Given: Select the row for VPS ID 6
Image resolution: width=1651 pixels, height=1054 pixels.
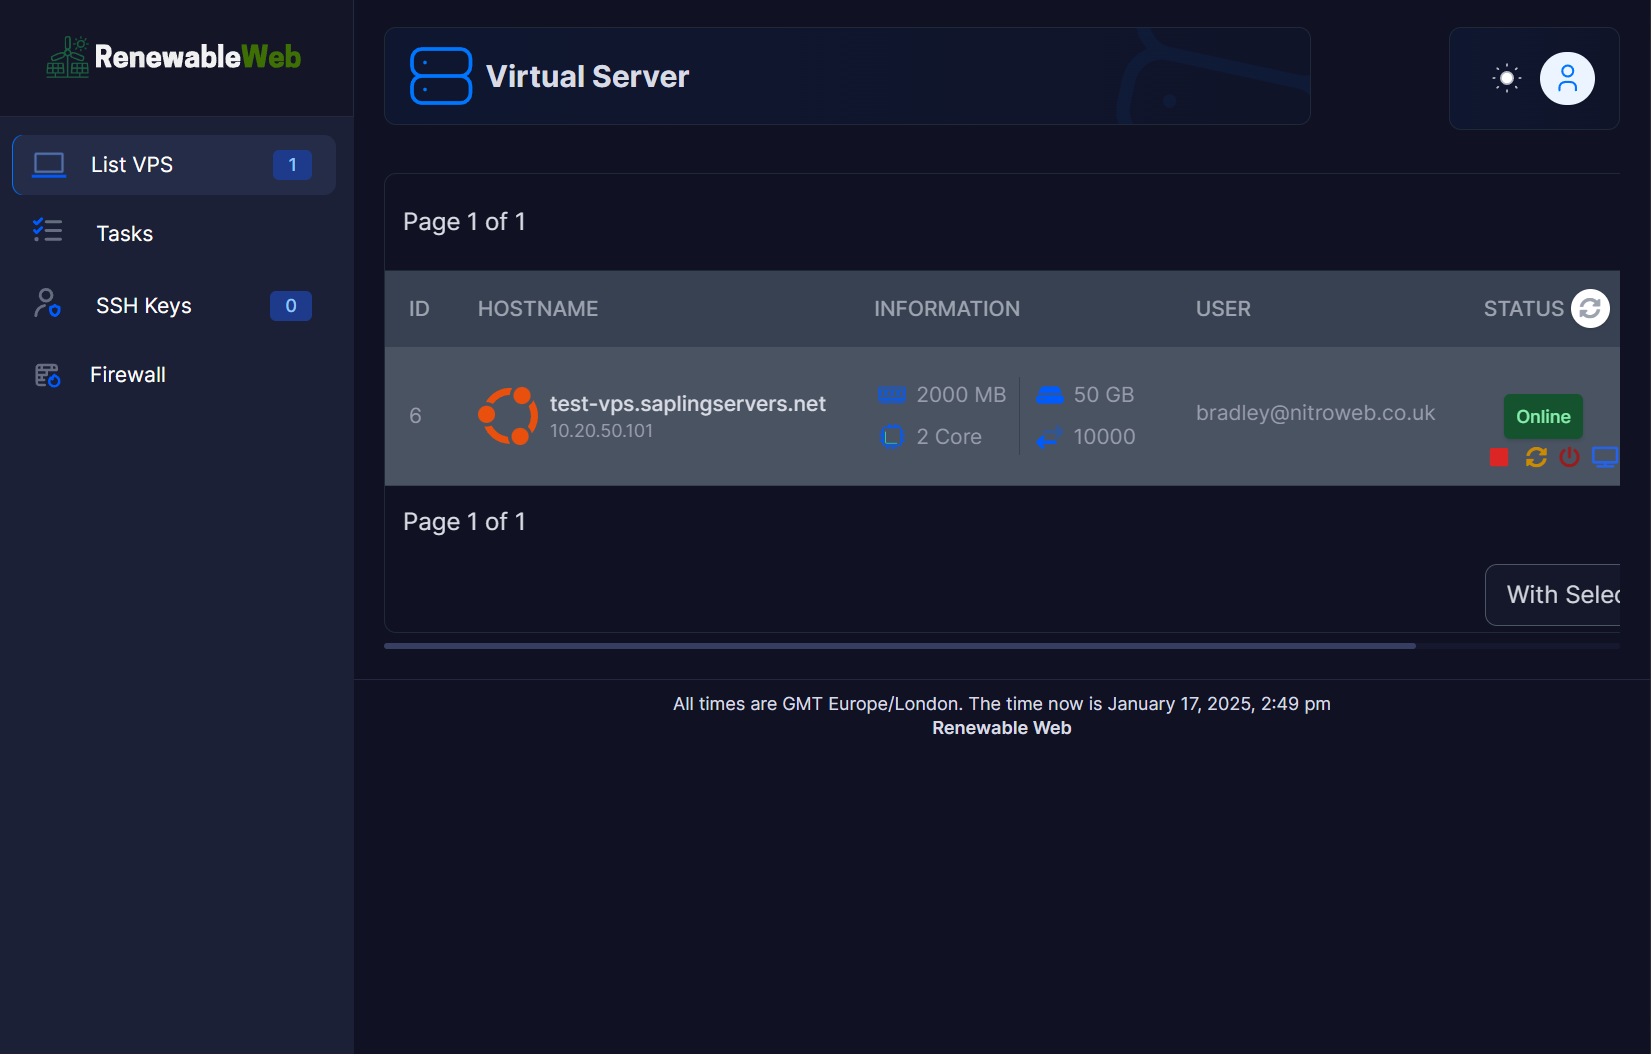Looking at the screenshot, I should (x=416, y=416).
